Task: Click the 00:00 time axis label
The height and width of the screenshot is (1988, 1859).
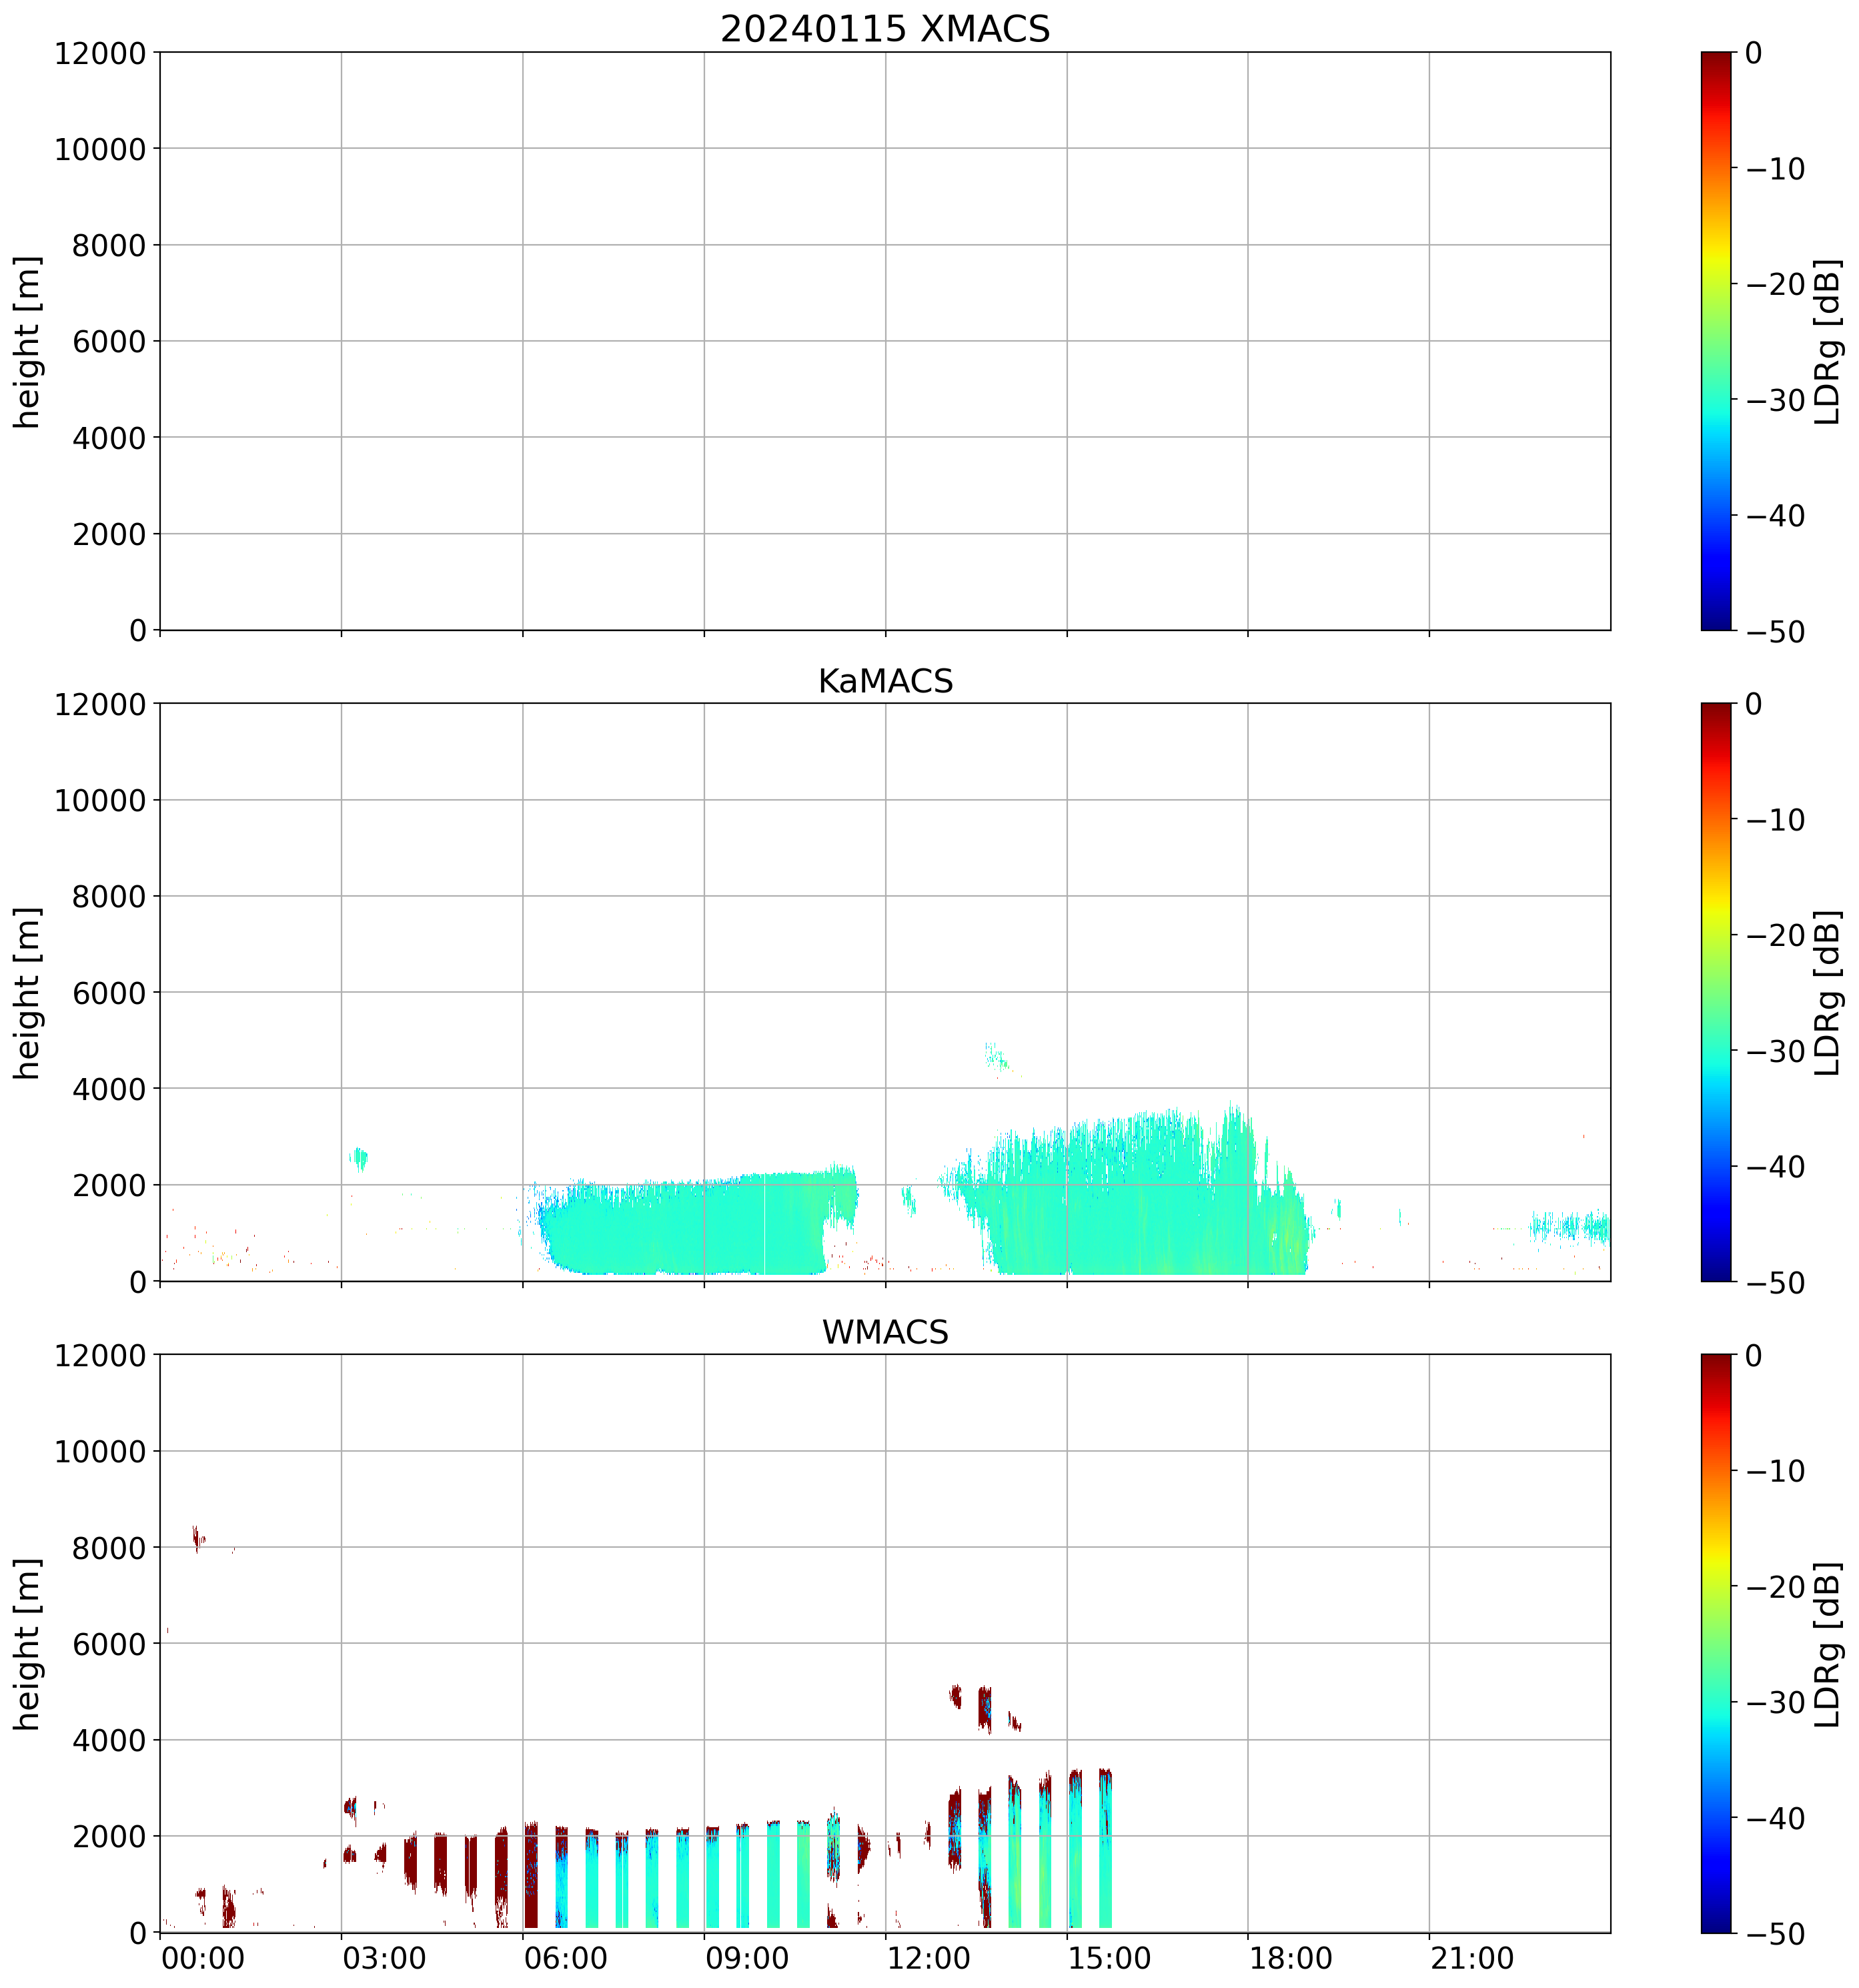Action: click(203, 1957)
